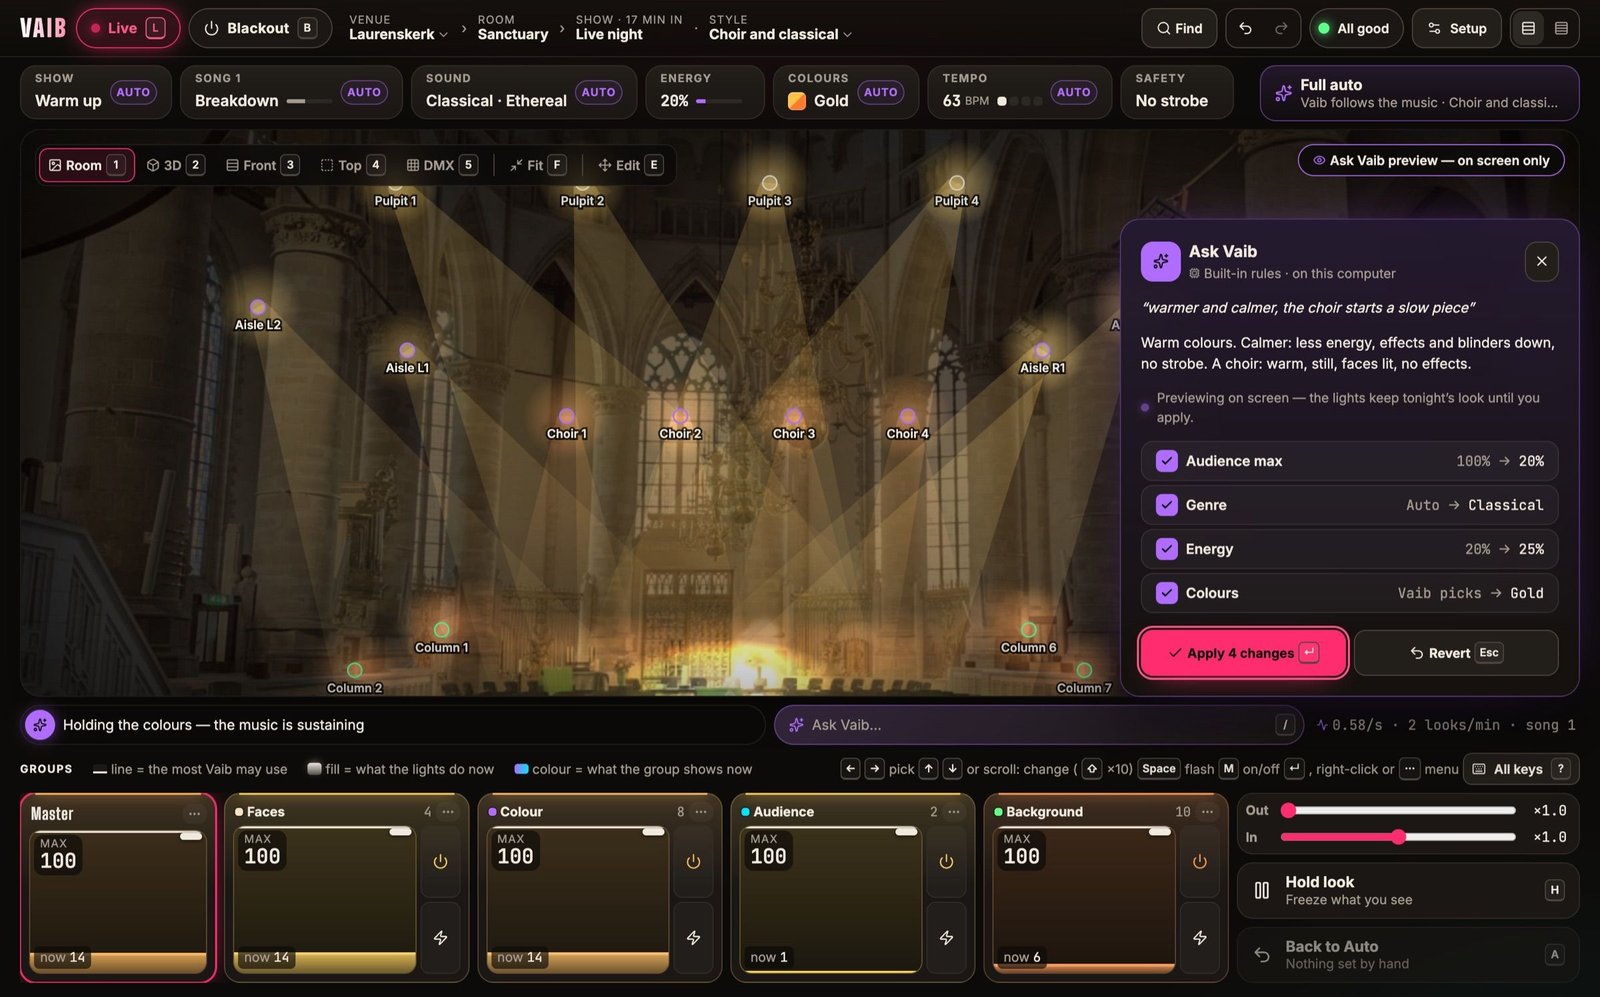Select the Pulpit 3 fixture marker

tap(769, 183)
